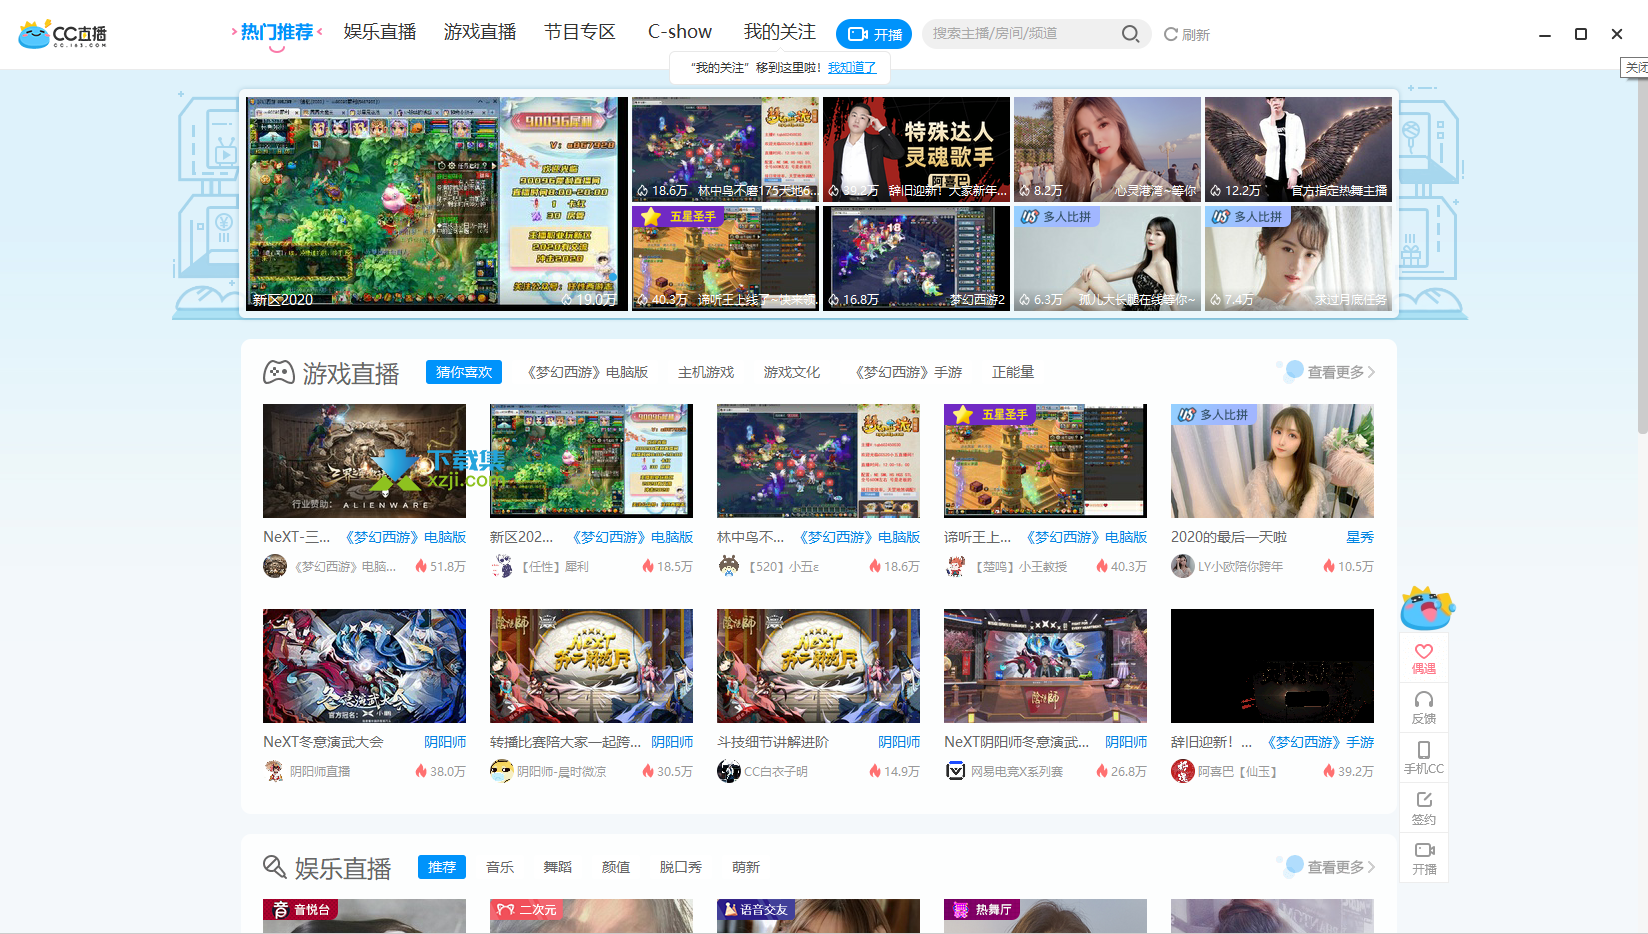Viewport: 1648px width, 934px height.
Task: Open 梦幻西游2 banner thumbnail with 16.8万
Action: (x=916, y=258)
